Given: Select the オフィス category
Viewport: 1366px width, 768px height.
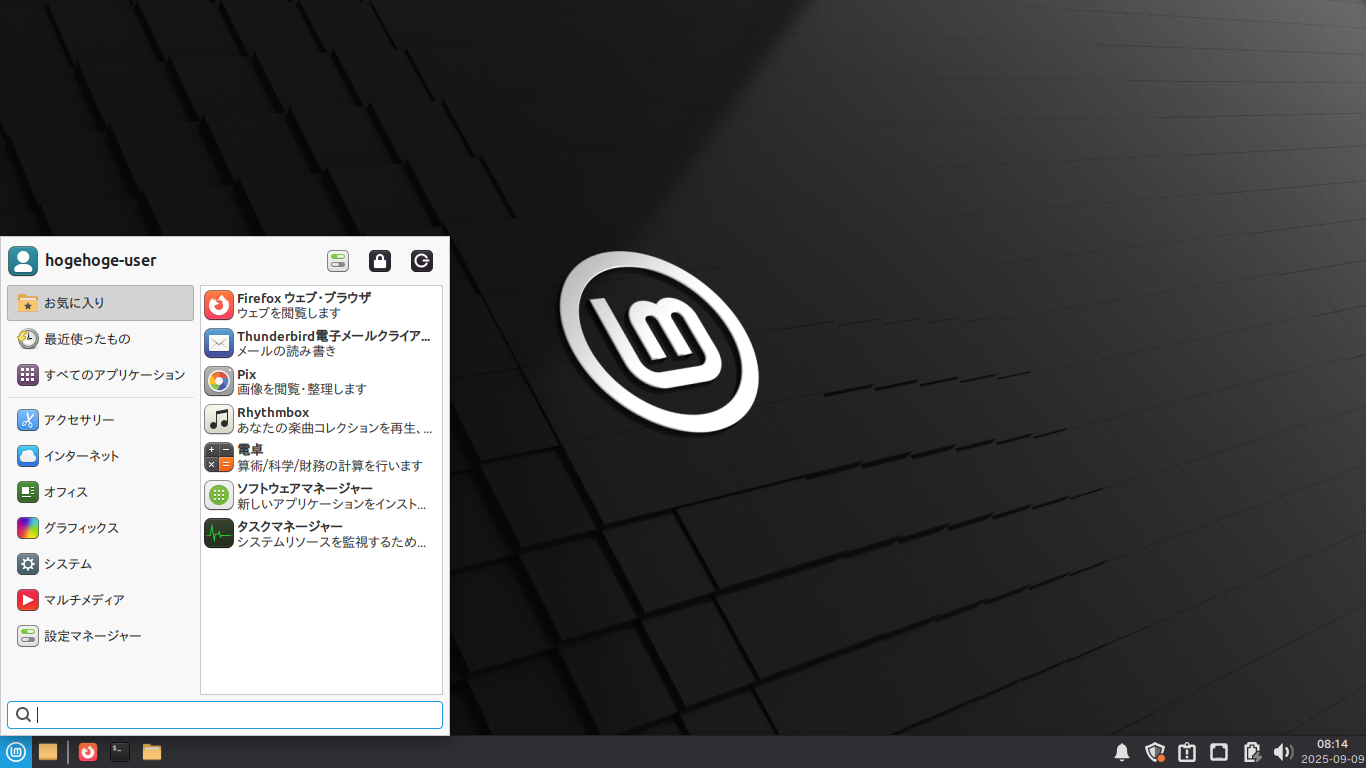Looking at the screenshot, I should pos(100,492).
